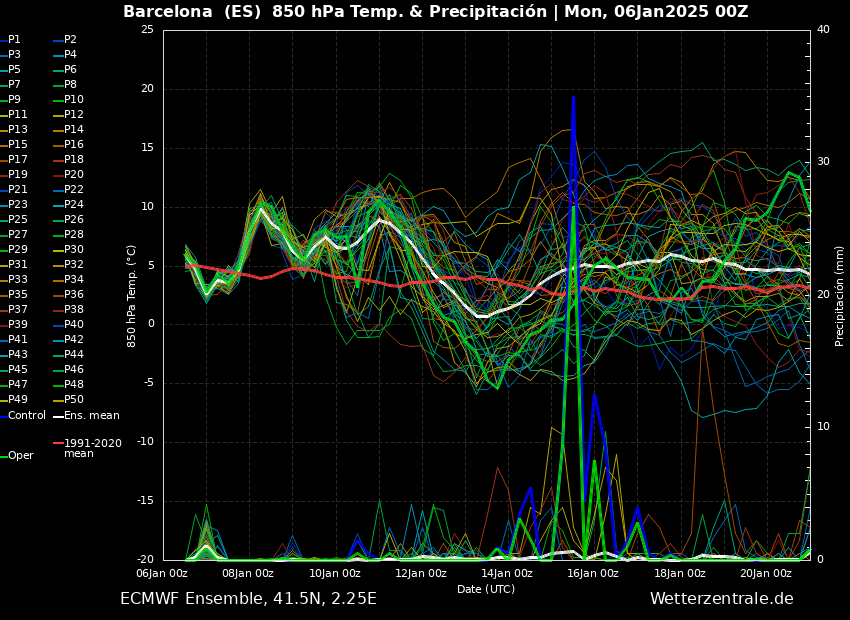Click the orange line symbol next to P36
Viewport: 850px width, 620px height.
pos(58,296)
